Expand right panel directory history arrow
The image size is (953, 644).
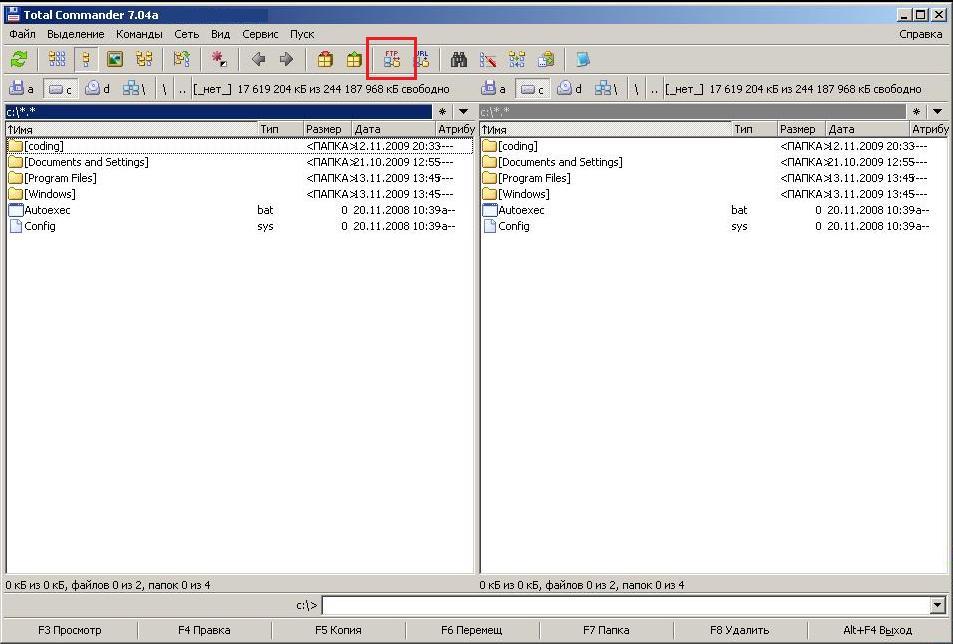(937, 112)
